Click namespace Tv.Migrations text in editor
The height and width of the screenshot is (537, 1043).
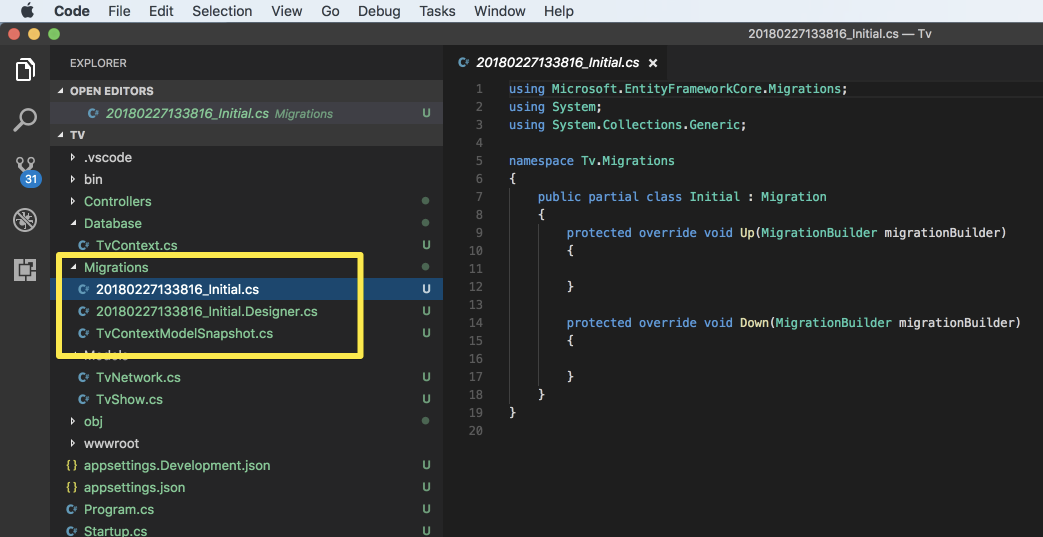[591, 161]
